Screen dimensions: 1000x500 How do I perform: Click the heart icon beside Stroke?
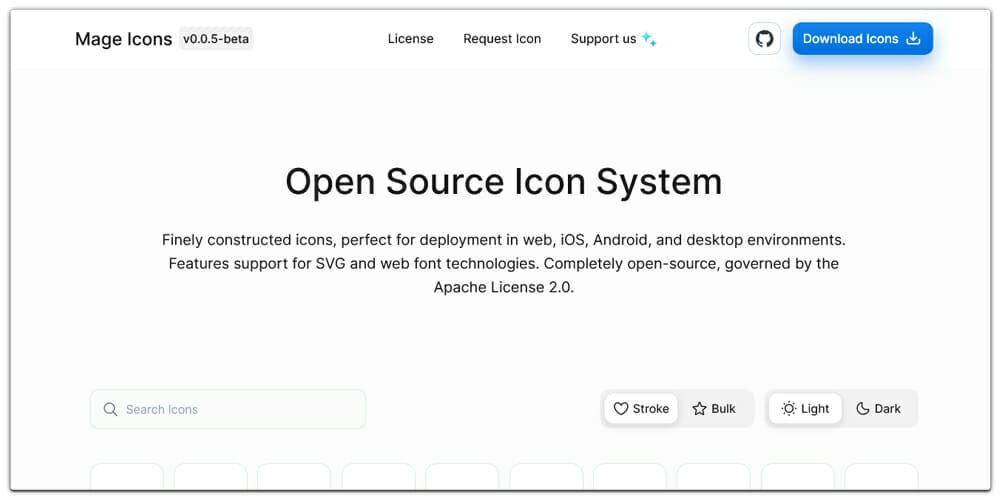click(x=621, y=409)
